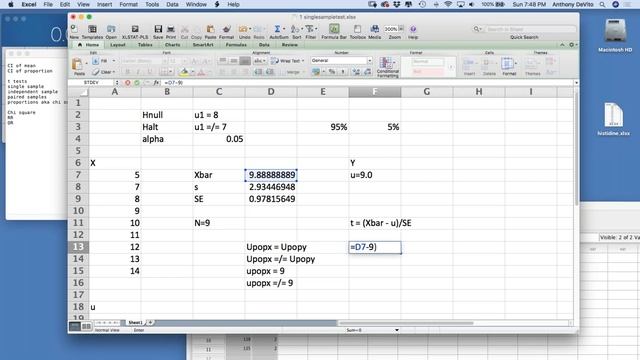This screenshot has height=360, width=640.
Task: Select cell D7 containing 9.88888889
Action: (271, 175)
